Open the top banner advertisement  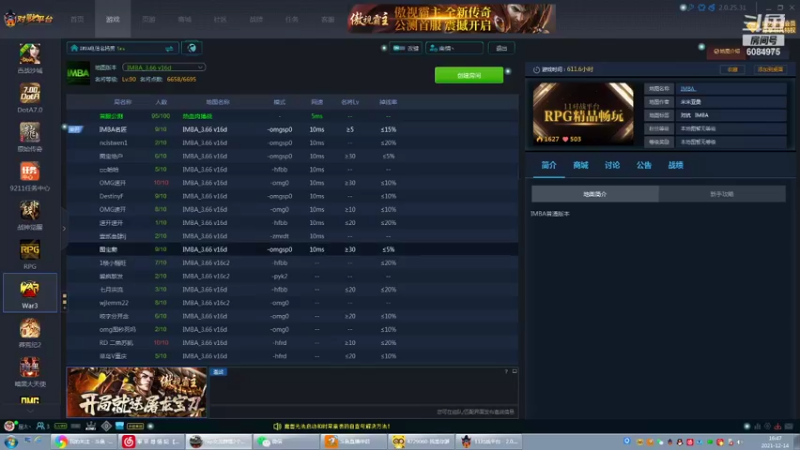(x=452, y=19)
